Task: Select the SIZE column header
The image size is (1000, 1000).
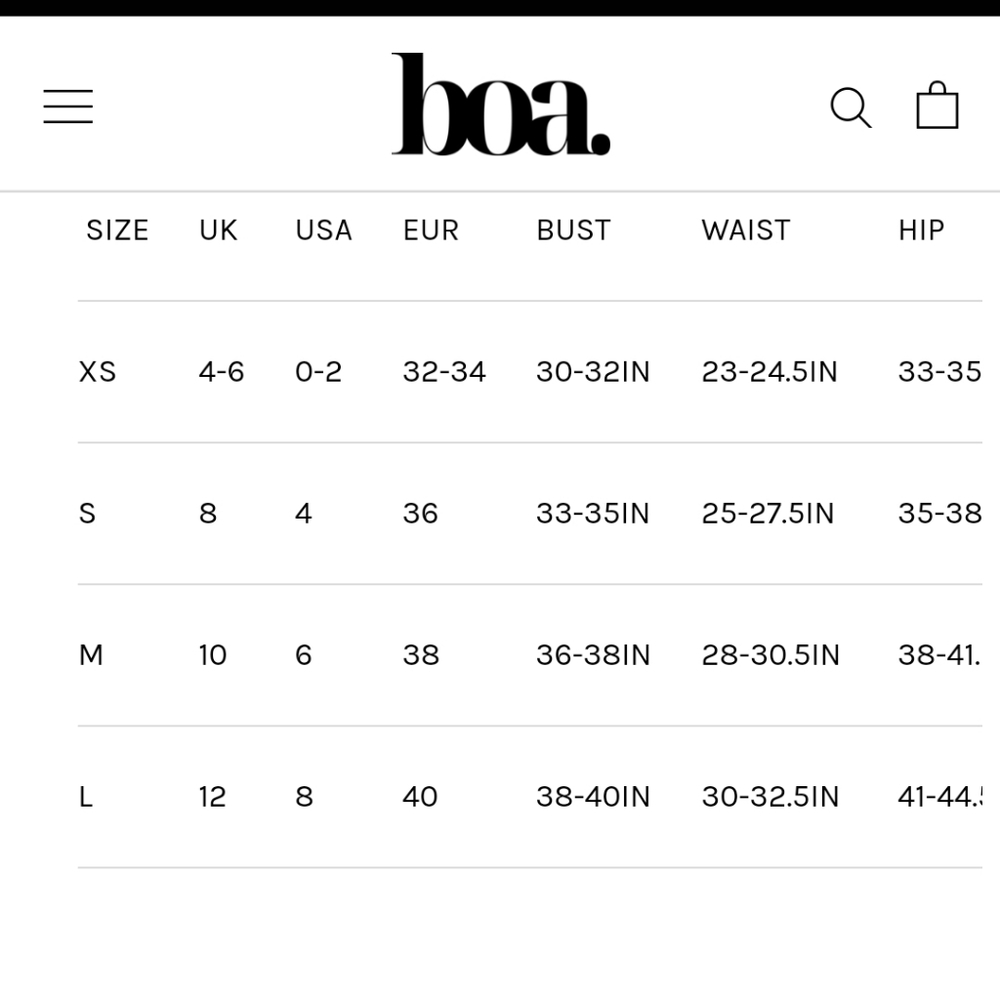Action: pyautogui.click(x=117, y=230)
